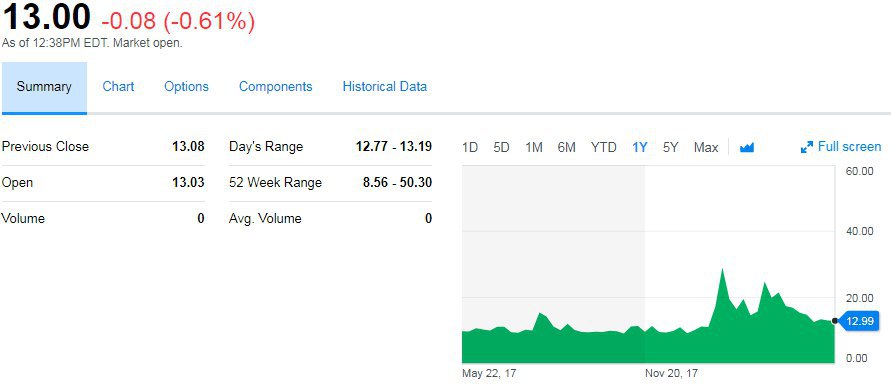The image size is (891, 389).
Task: Click the Day's Range label
Action: point(266,147)
